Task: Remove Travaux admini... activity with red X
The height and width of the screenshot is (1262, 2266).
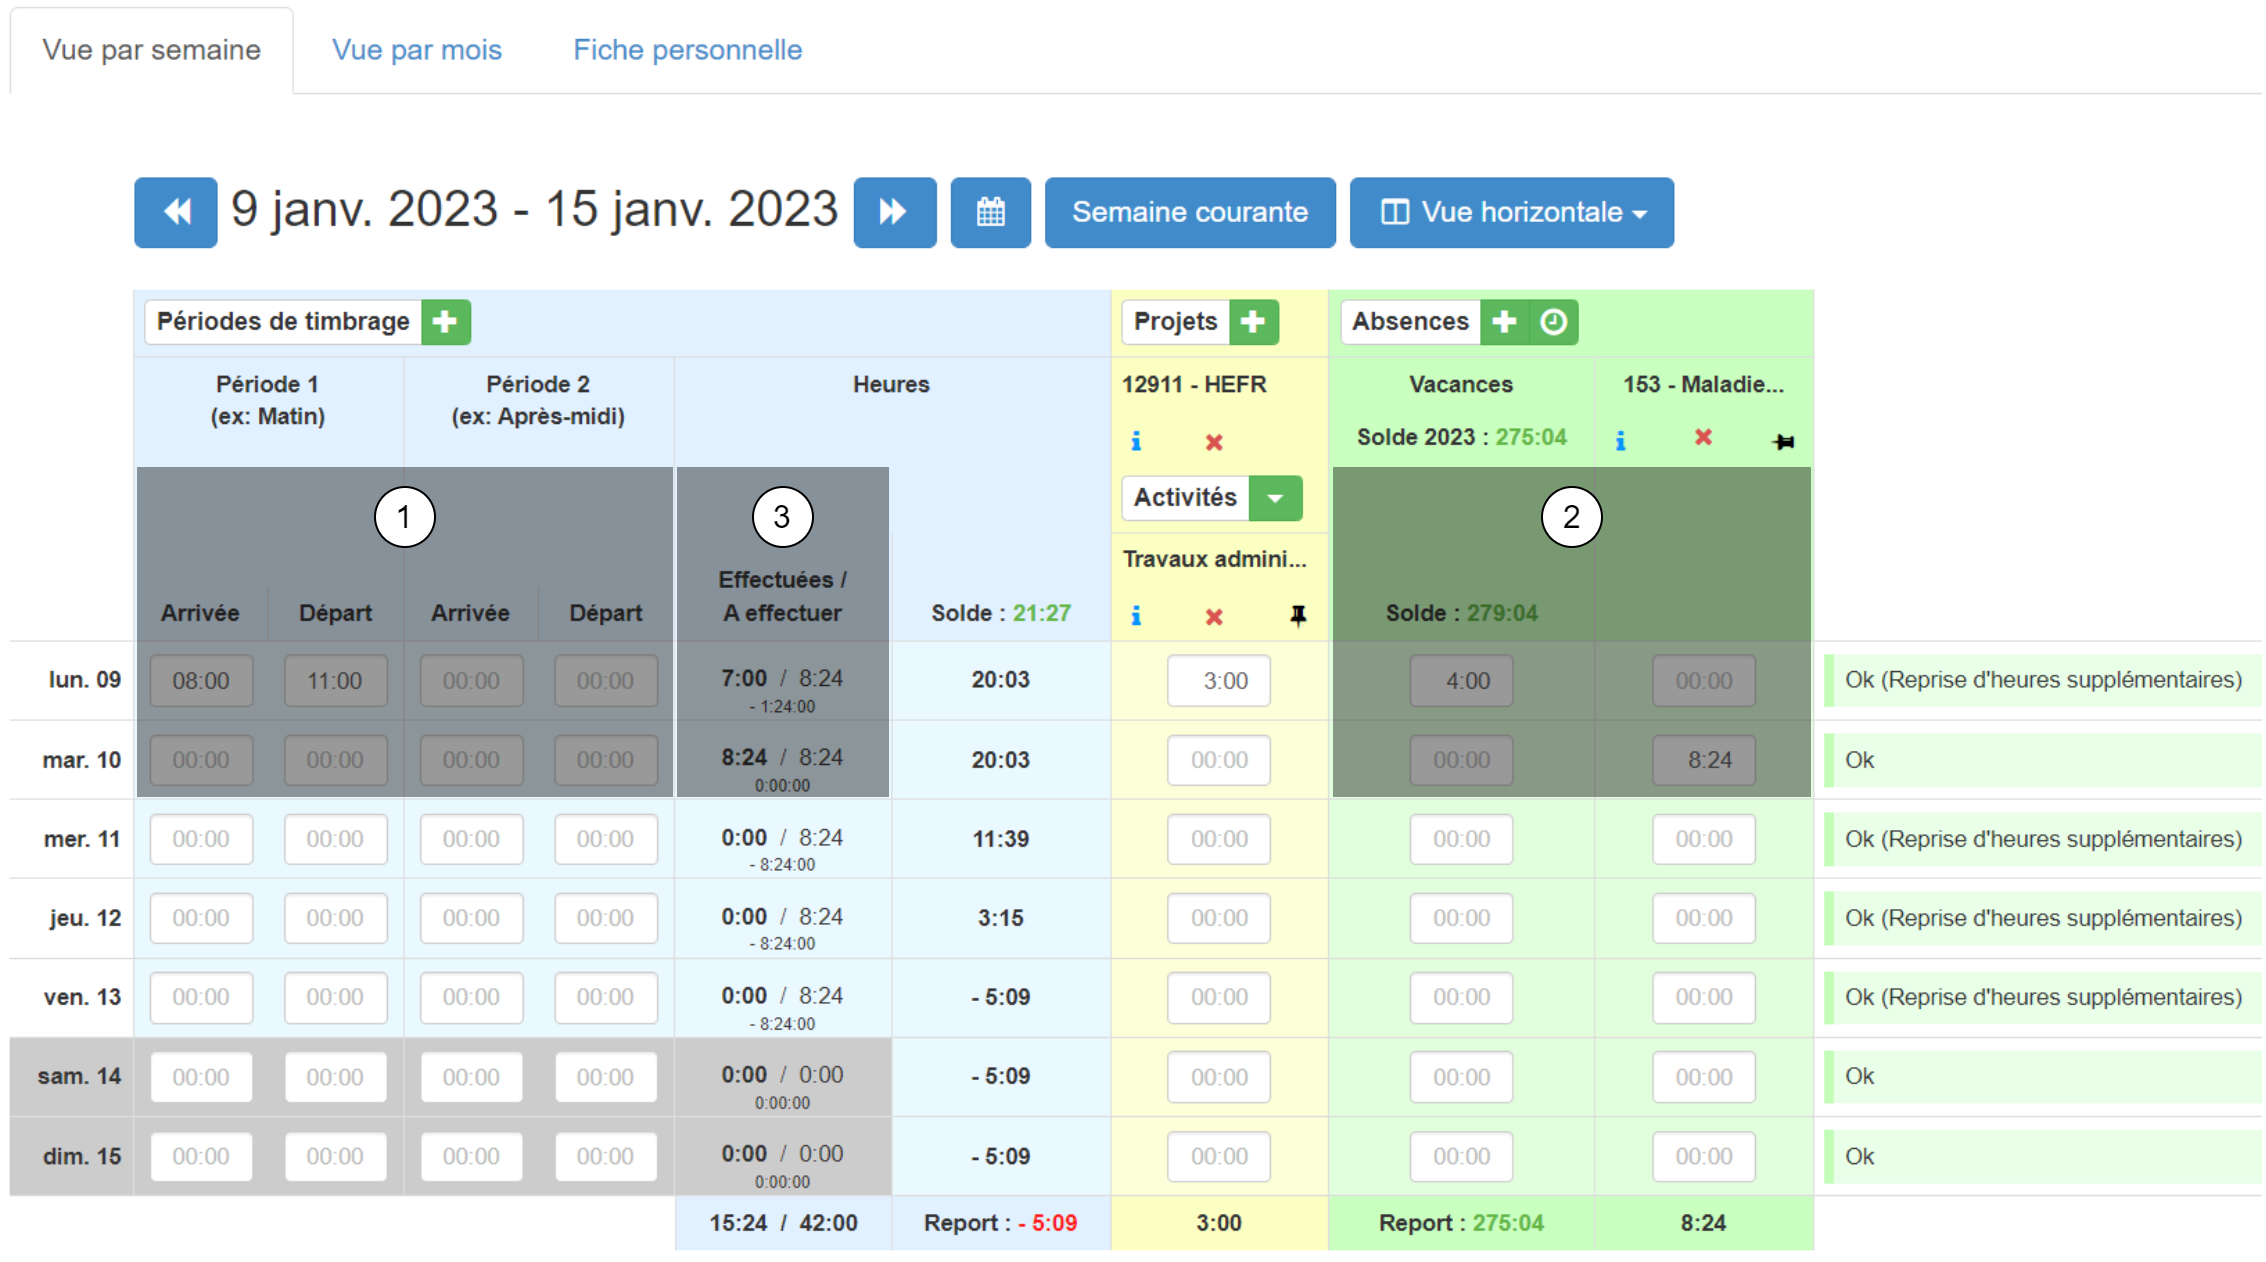Action: 1214,617
